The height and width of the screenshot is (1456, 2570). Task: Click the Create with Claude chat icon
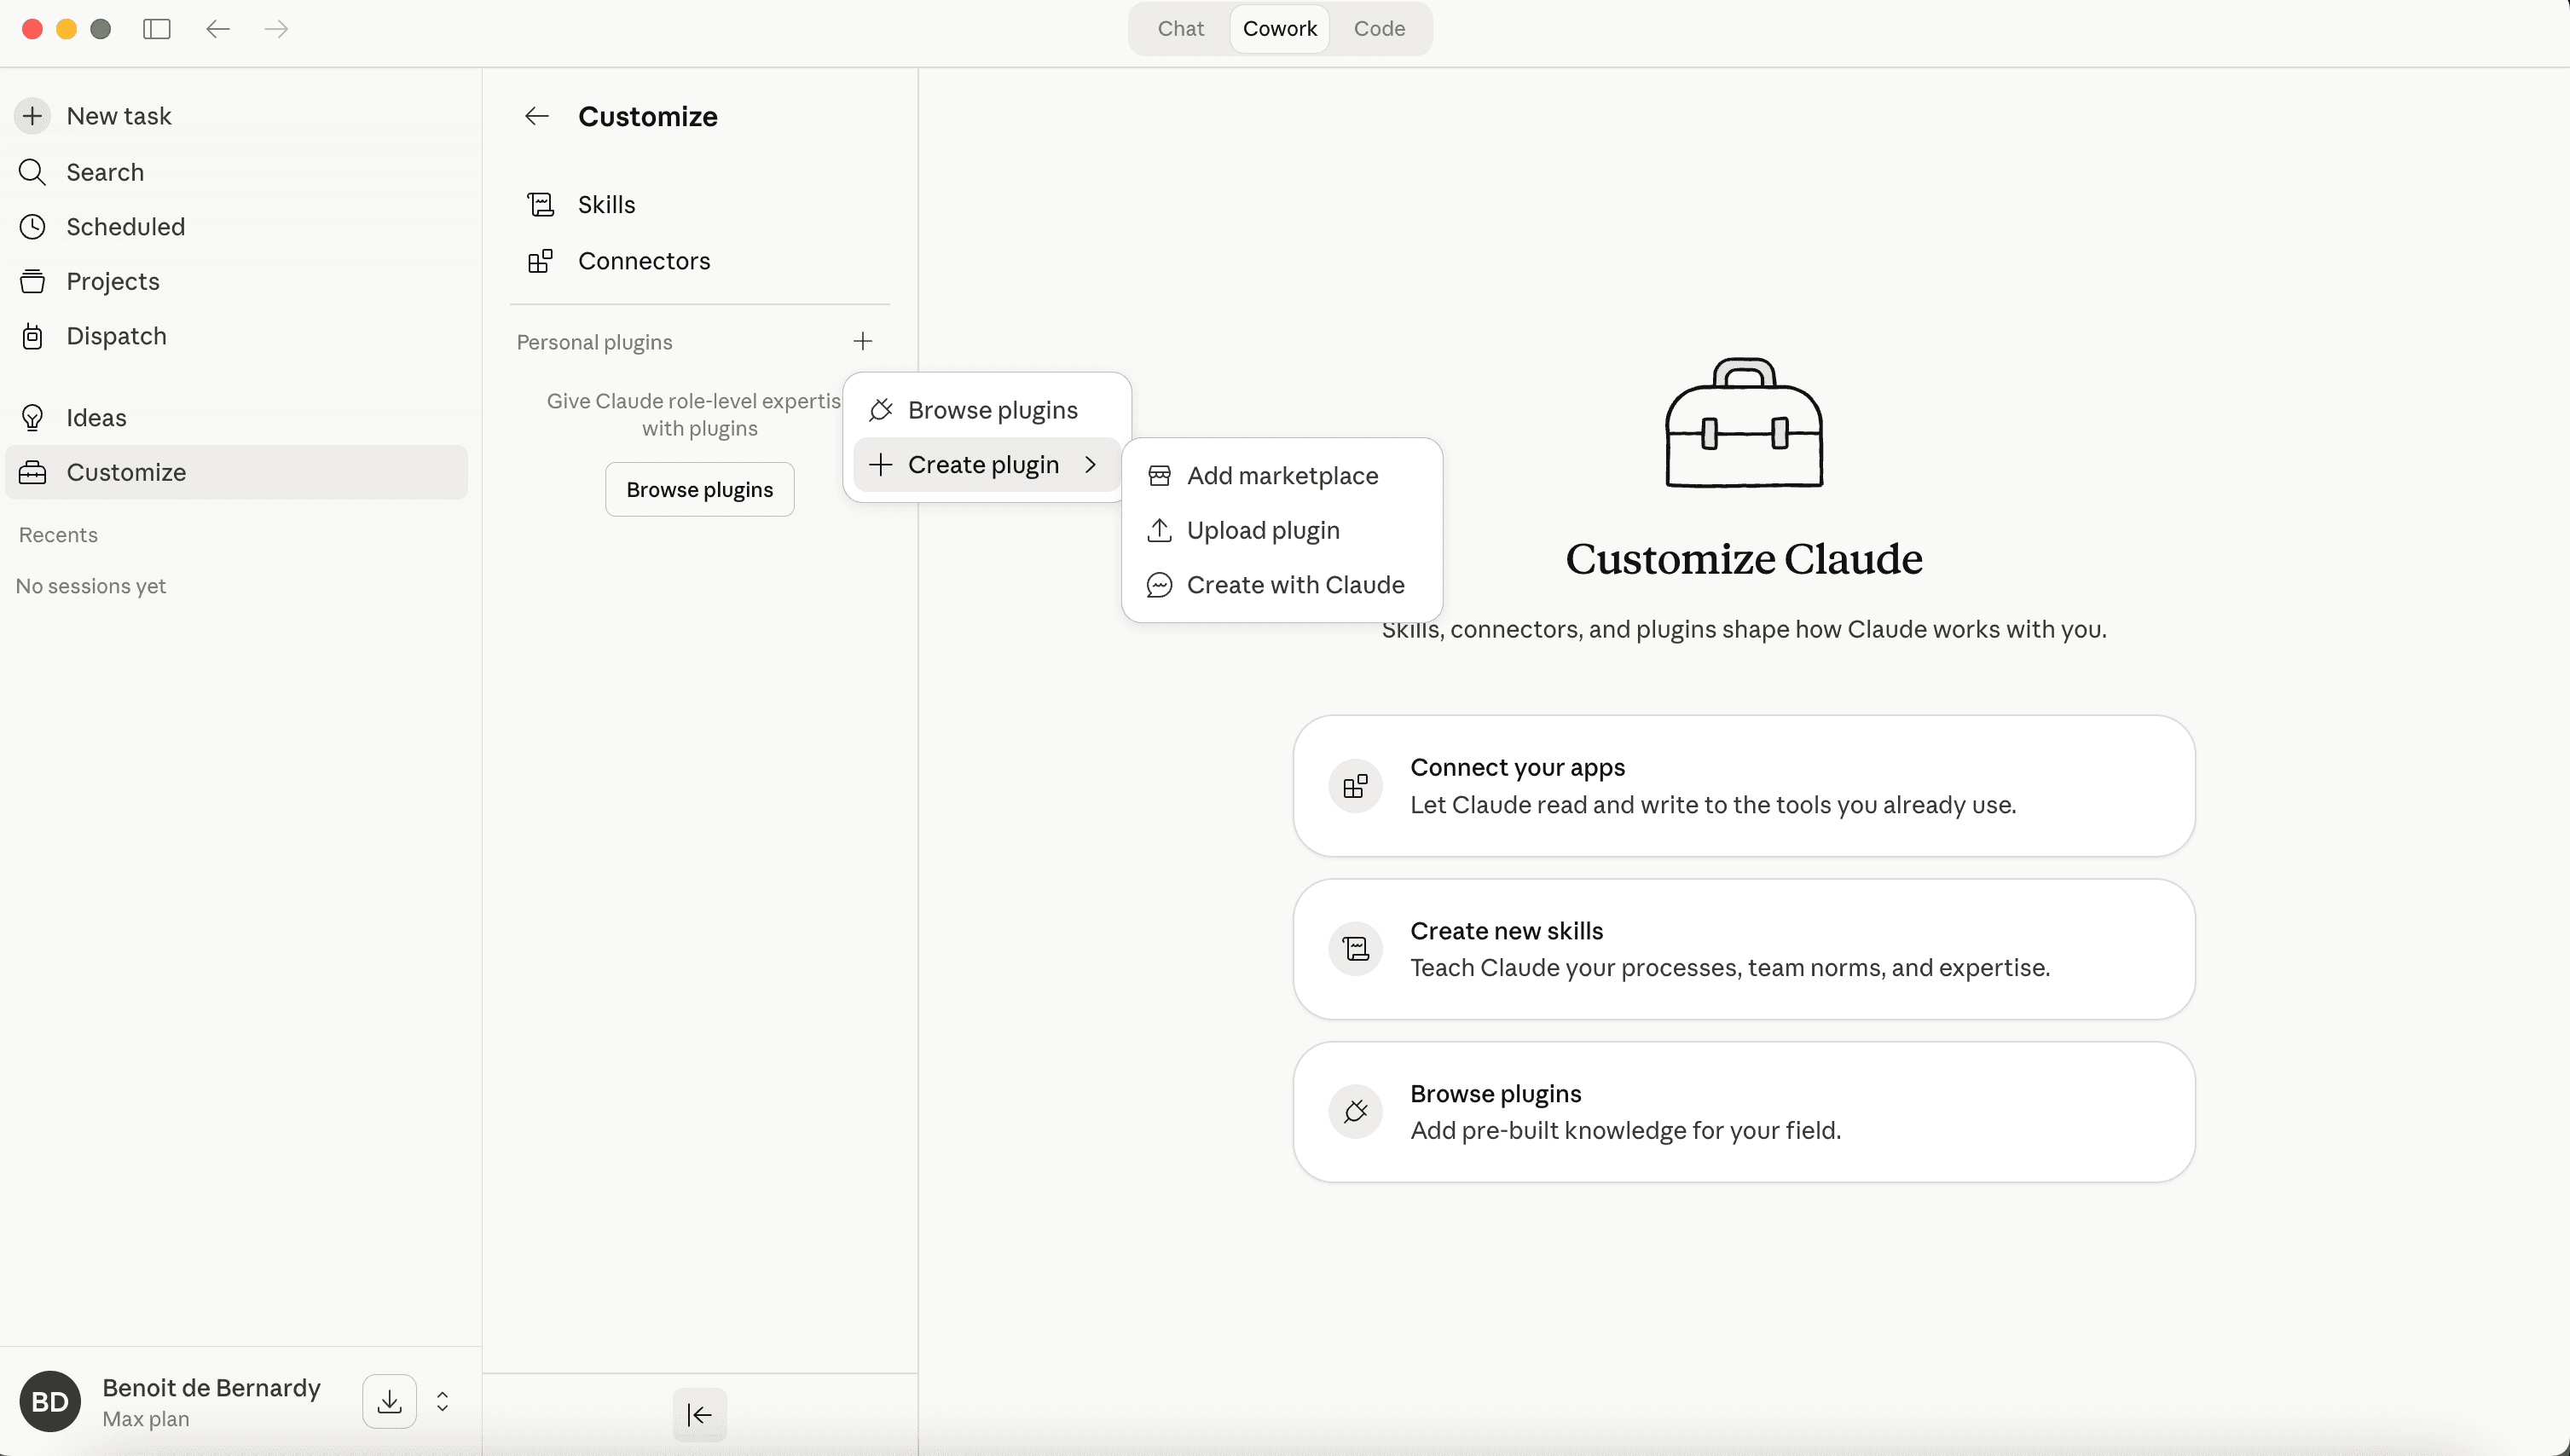(1159, 585)
